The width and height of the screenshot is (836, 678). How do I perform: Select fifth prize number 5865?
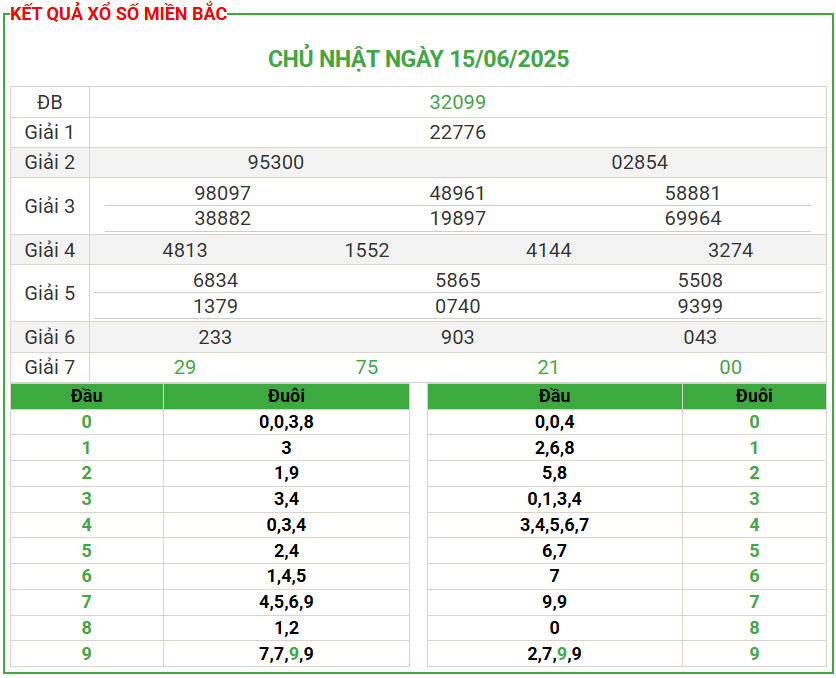tap(457, 280)
